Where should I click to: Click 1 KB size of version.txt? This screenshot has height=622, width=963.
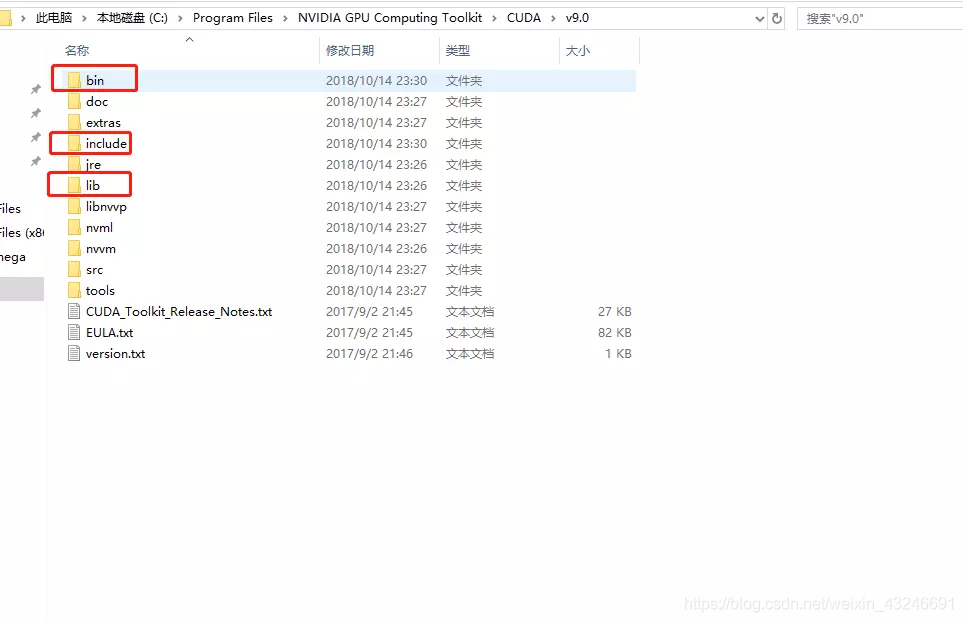tap(618, 354)
